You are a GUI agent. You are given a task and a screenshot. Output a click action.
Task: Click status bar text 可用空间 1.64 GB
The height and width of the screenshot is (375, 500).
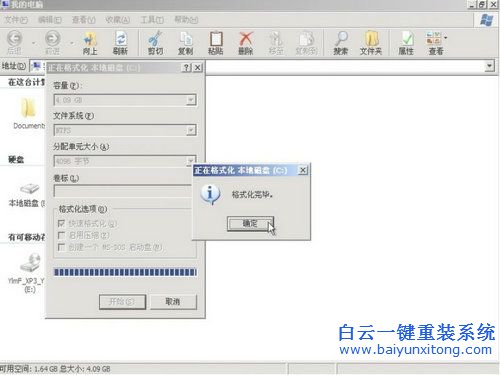click(x=55, y=369)
